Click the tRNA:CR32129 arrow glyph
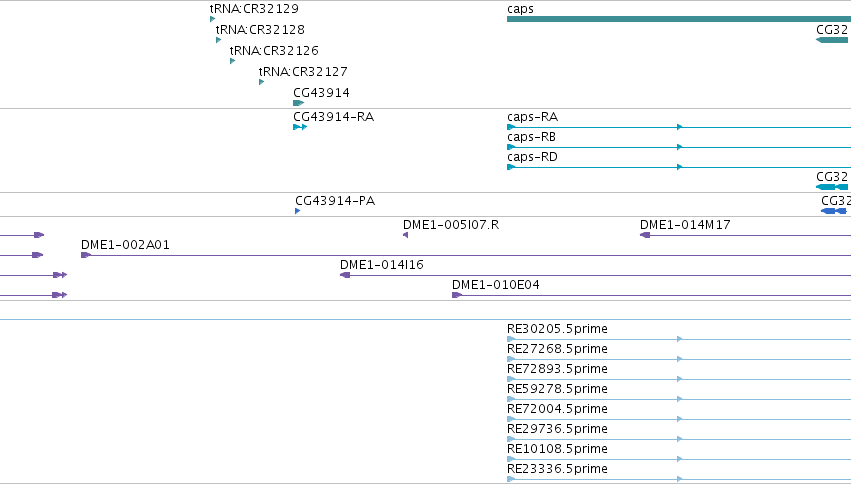851x484 pixels. pyautogui.click(x=212, y=19)
